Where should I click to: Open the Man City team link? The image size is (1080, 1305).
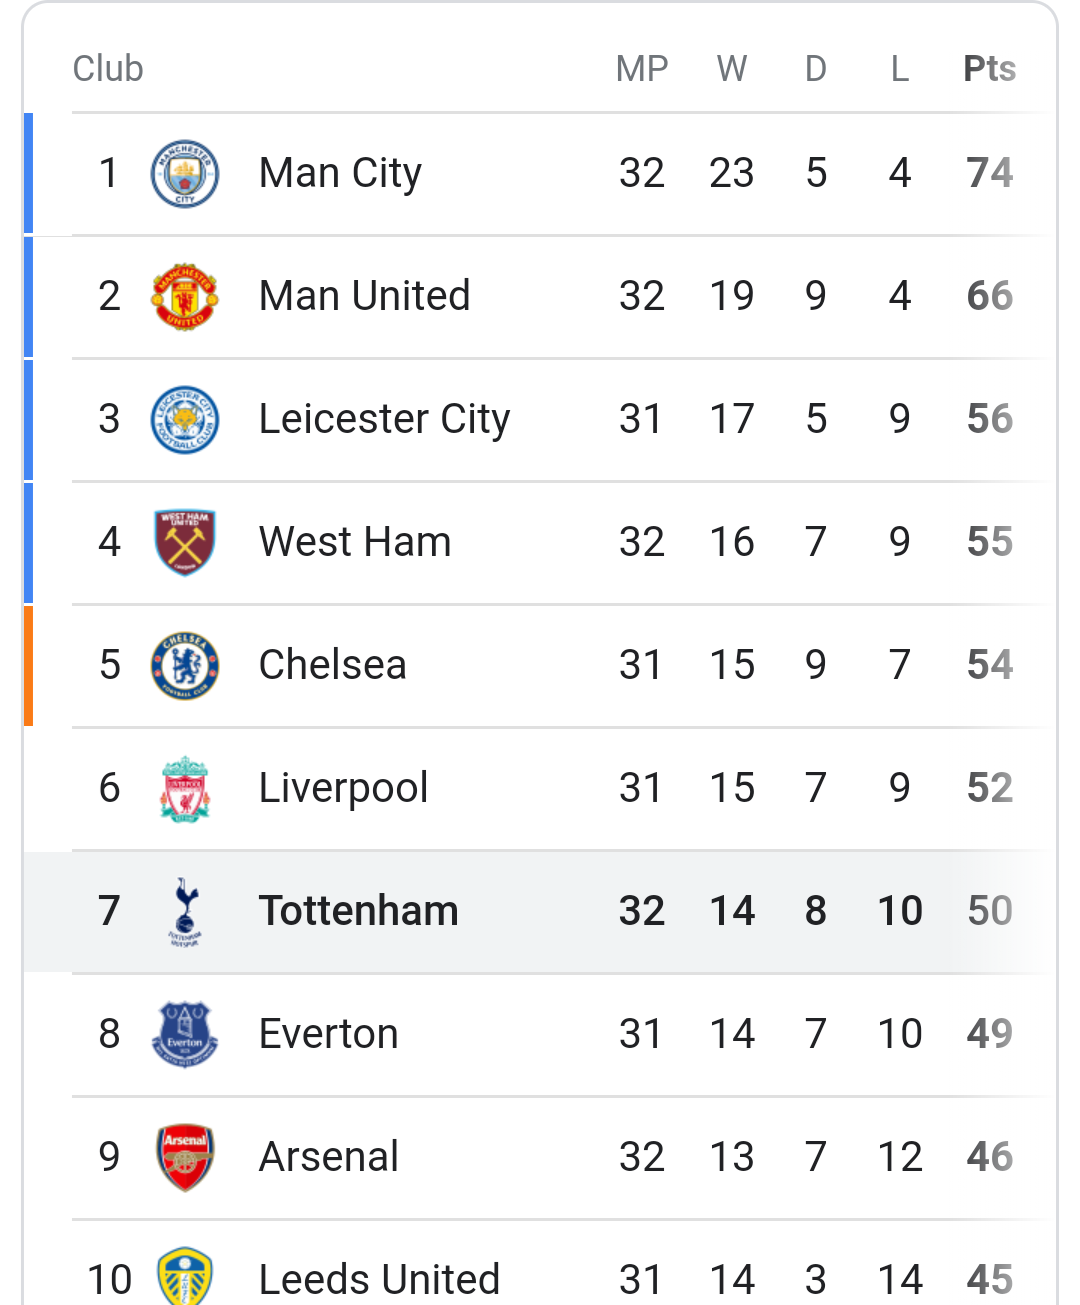pyautogui.click(x=340, y=173)
